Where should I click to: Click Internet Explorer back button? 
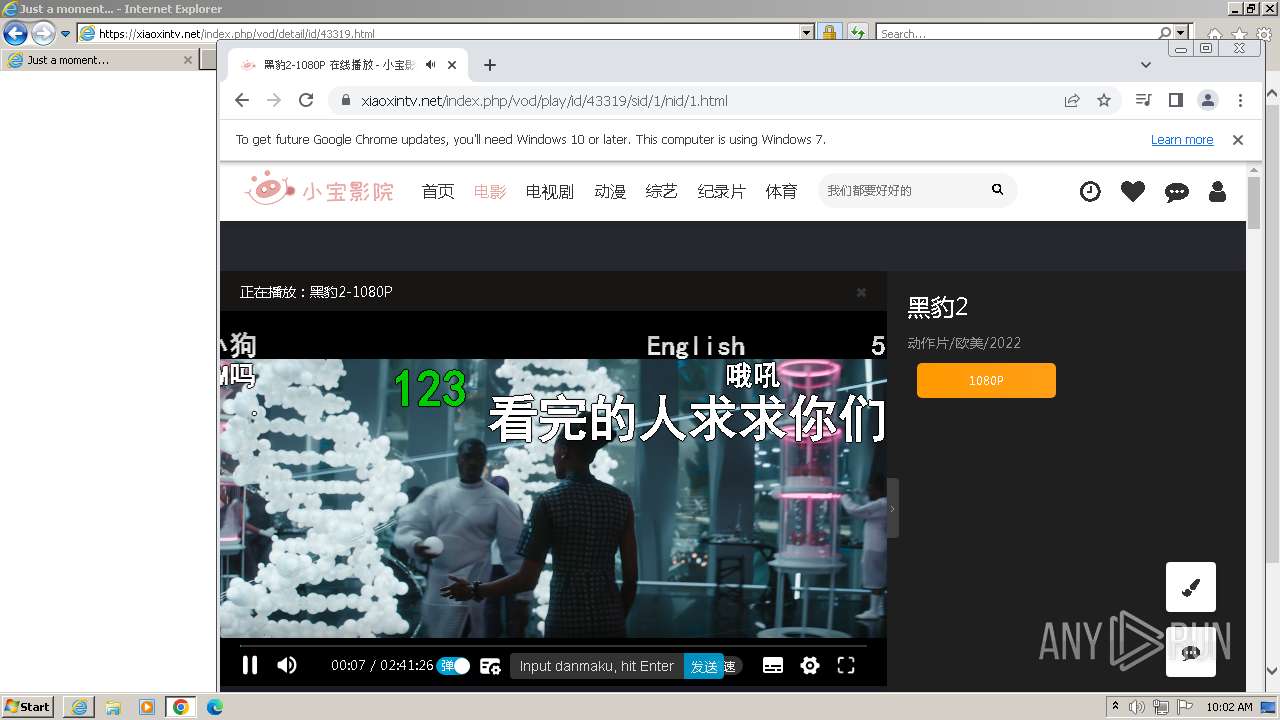tap(15, 33)
